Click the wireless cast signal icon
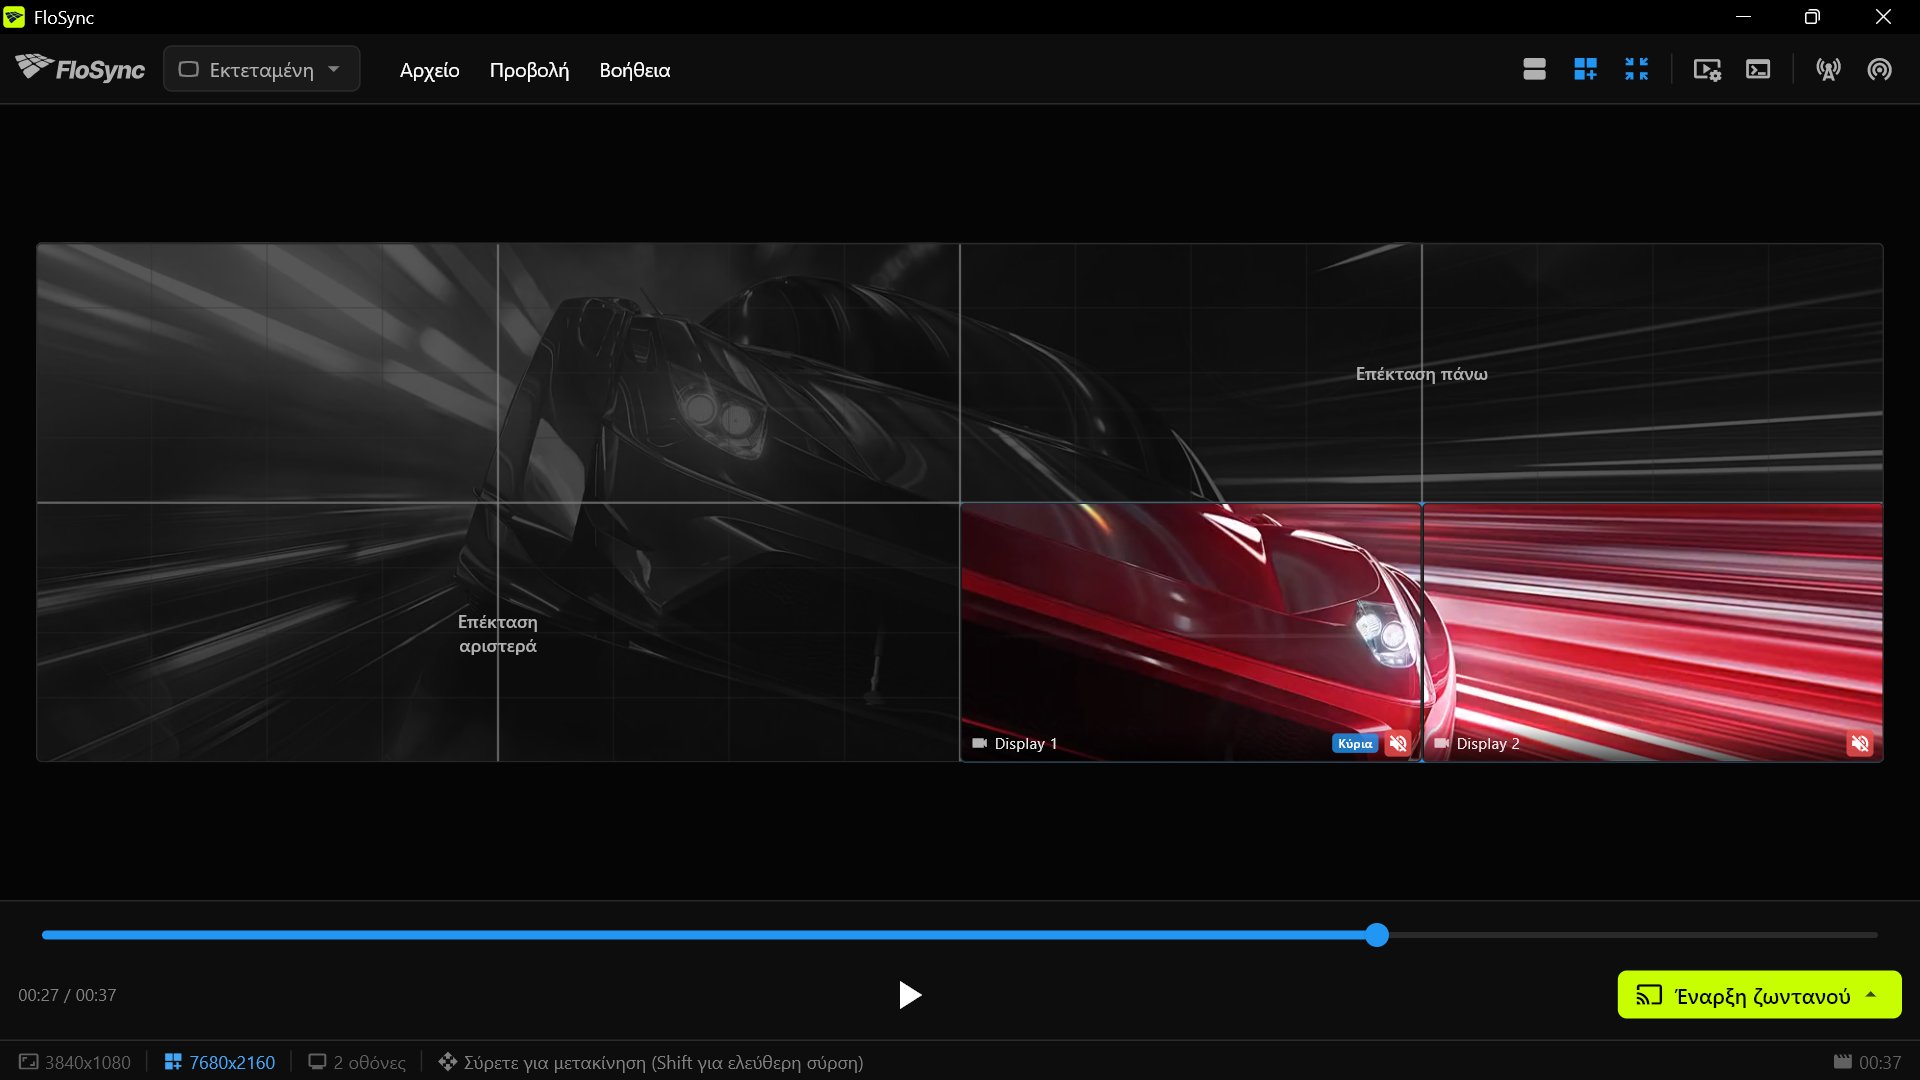Viewport: 1920px width, 1080px height. pos(1879,69)
